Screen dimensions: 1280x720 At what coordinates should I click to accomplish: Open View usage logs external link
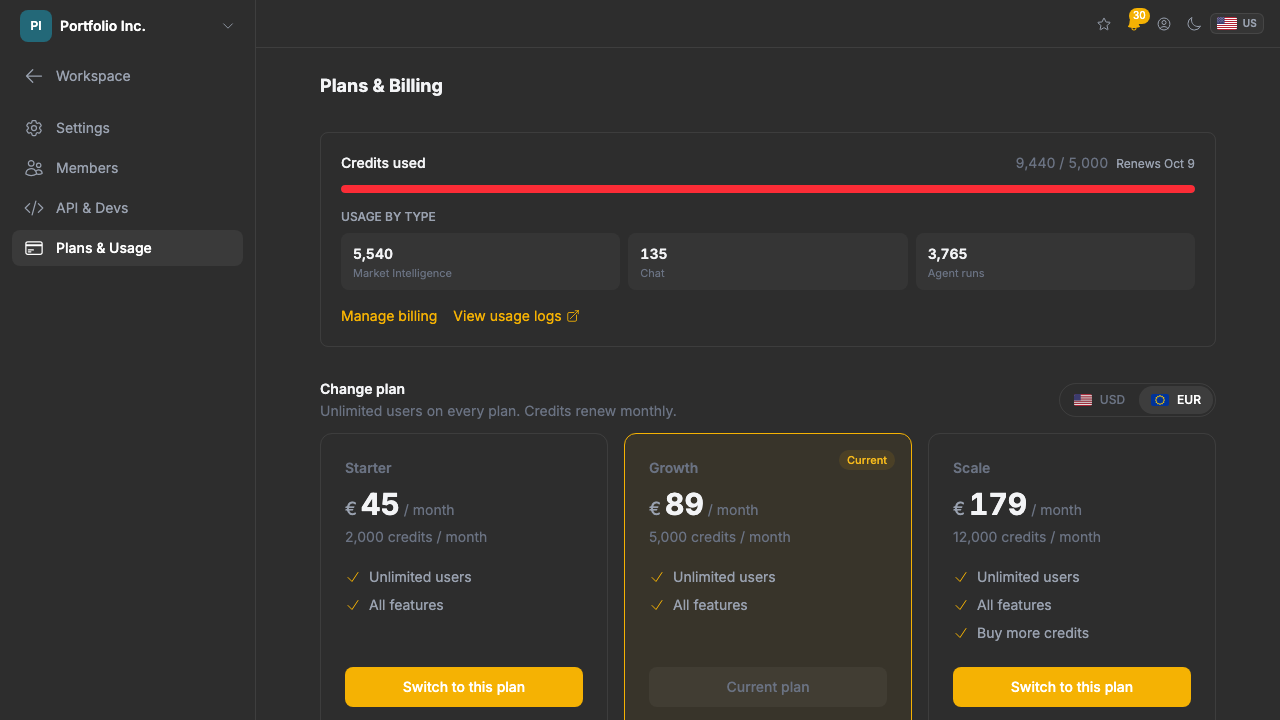[x=516, y=316]
